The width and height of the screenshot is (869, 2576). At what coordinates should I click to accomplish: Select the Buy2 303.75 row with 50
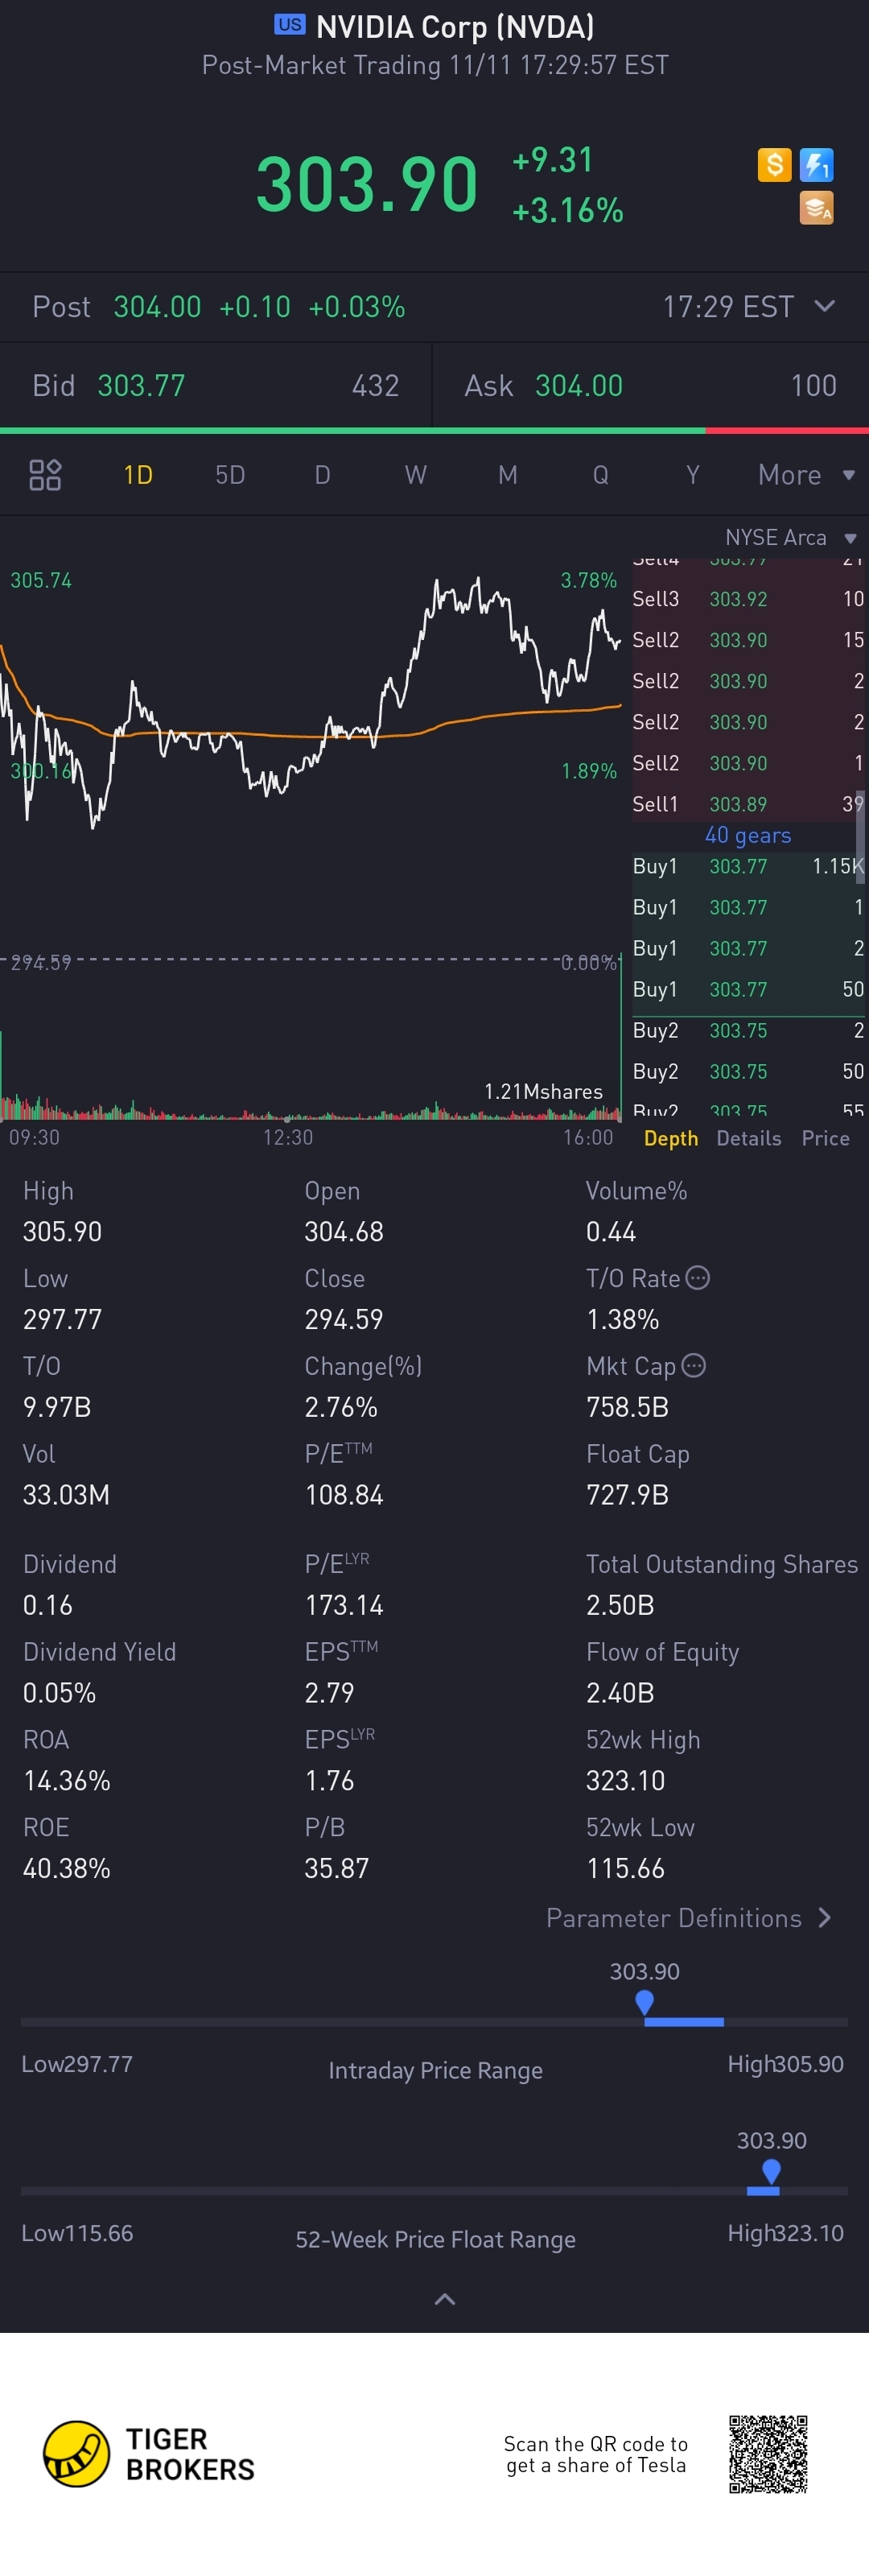[748, 1071]
